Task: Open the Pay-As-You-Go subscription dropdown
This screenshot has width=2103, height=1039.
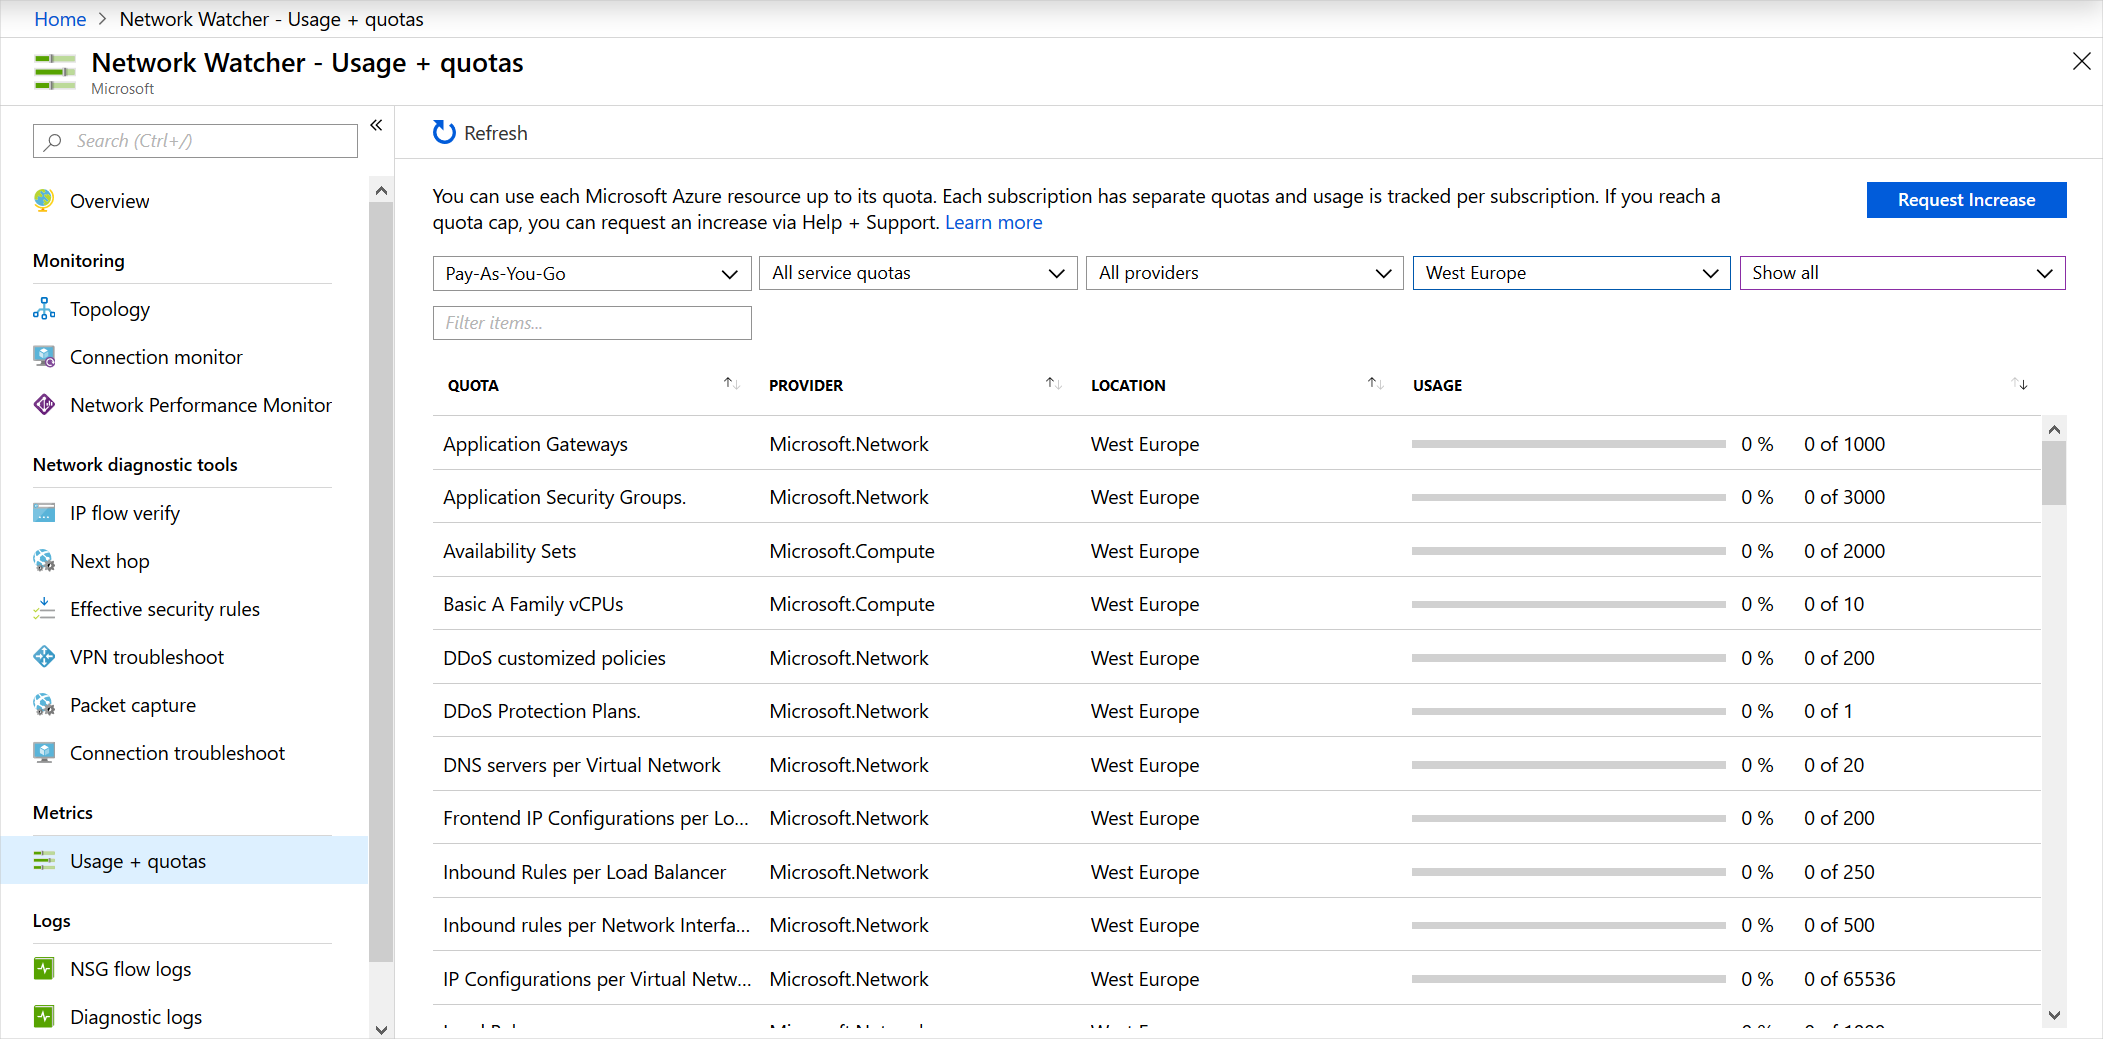Action: [592, 274]
